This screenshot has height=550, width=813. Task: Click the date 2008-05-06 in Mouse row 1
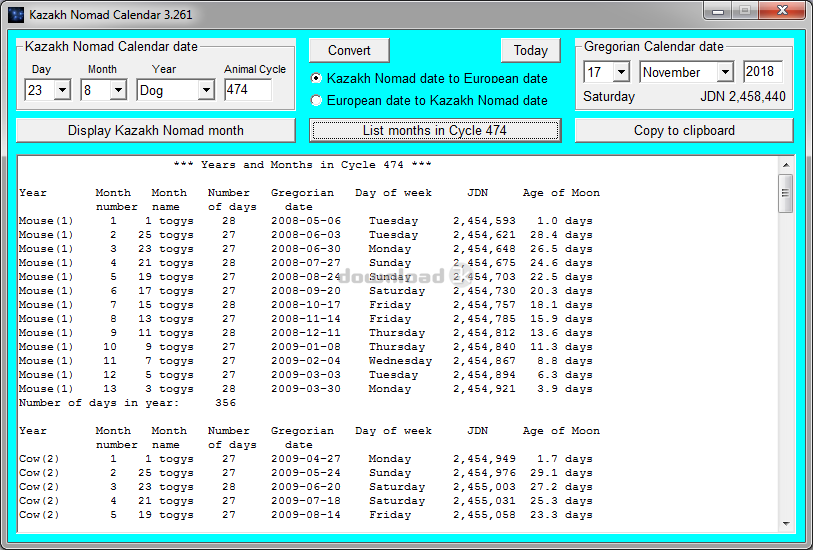(x=306, y=221)
